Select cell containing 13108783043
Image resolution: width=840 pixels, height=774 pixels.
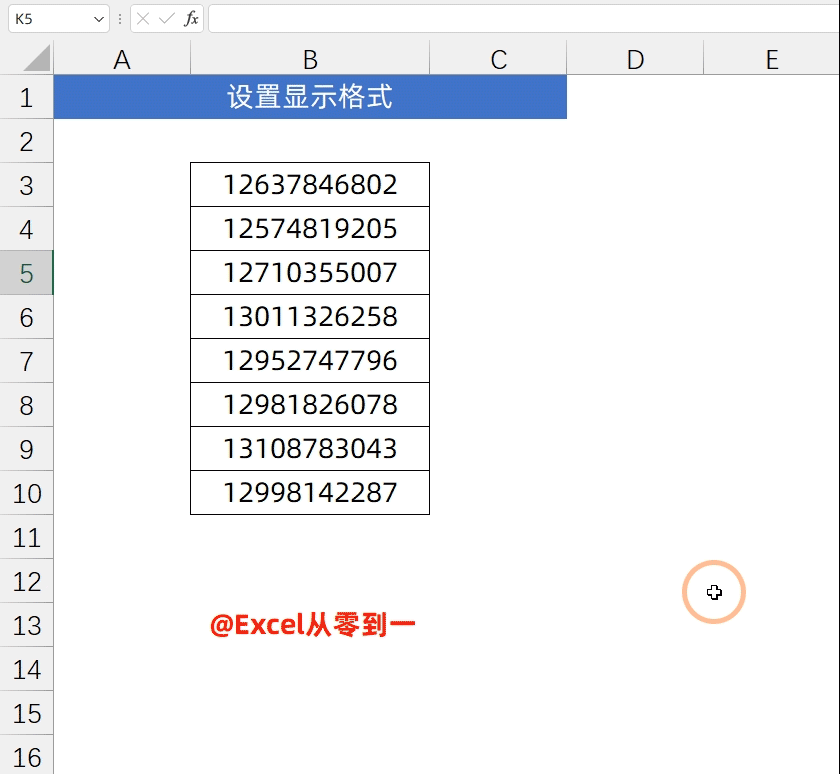310,448
